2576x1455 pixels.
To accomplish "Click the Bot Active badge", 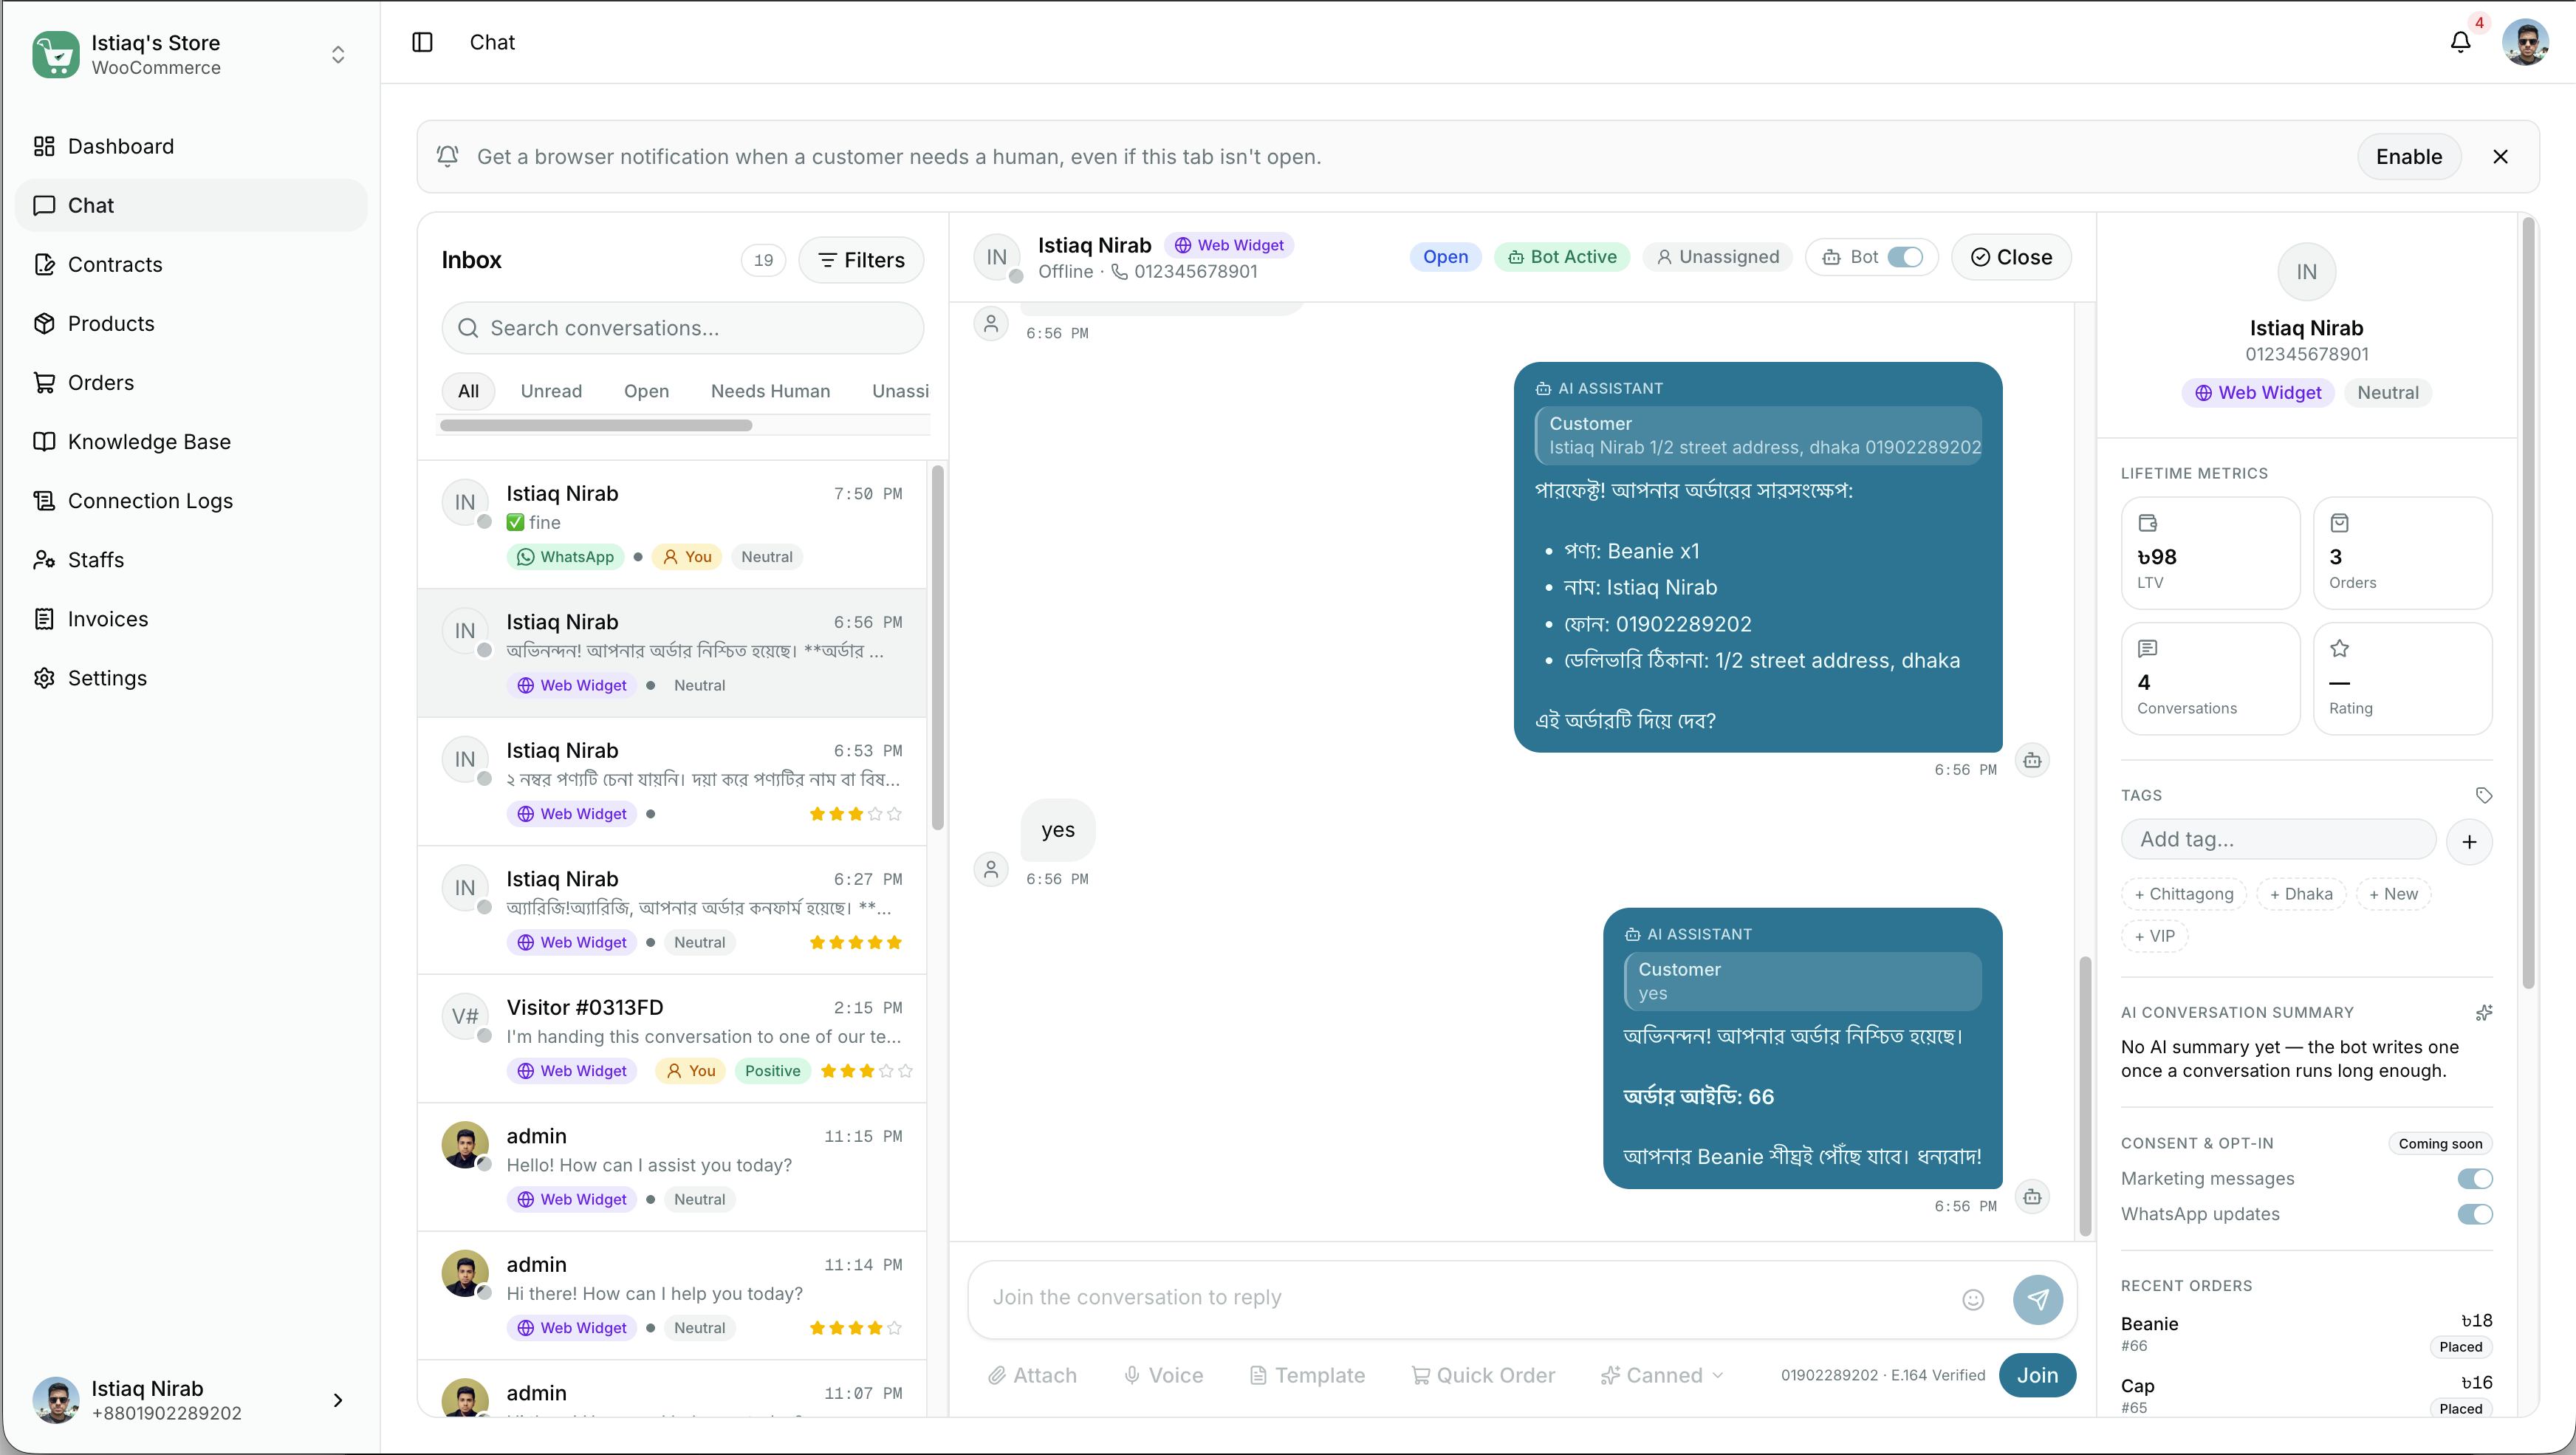I will (x=1562, y=257).
